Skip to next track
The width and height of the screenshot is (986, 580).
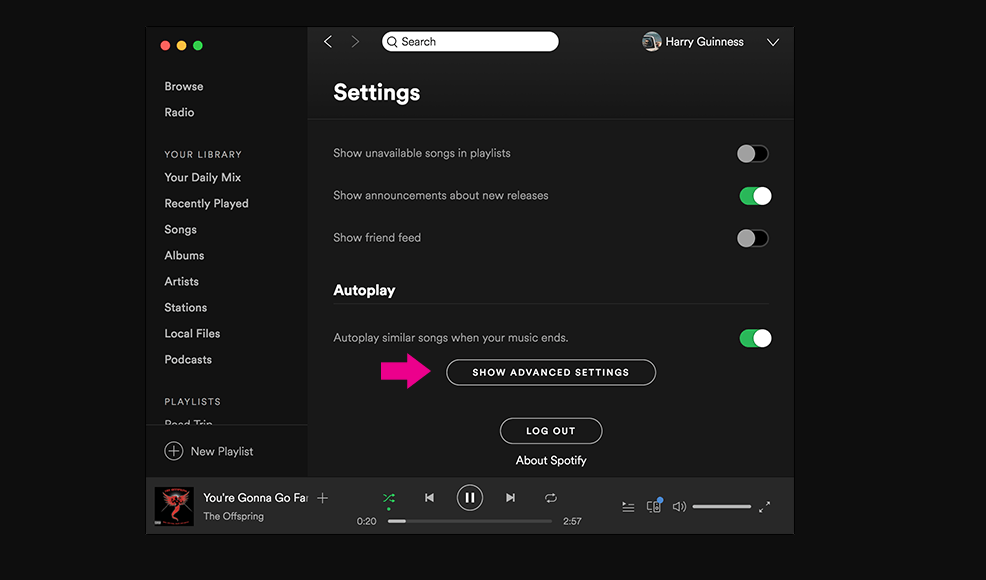[x=511, y=498]
